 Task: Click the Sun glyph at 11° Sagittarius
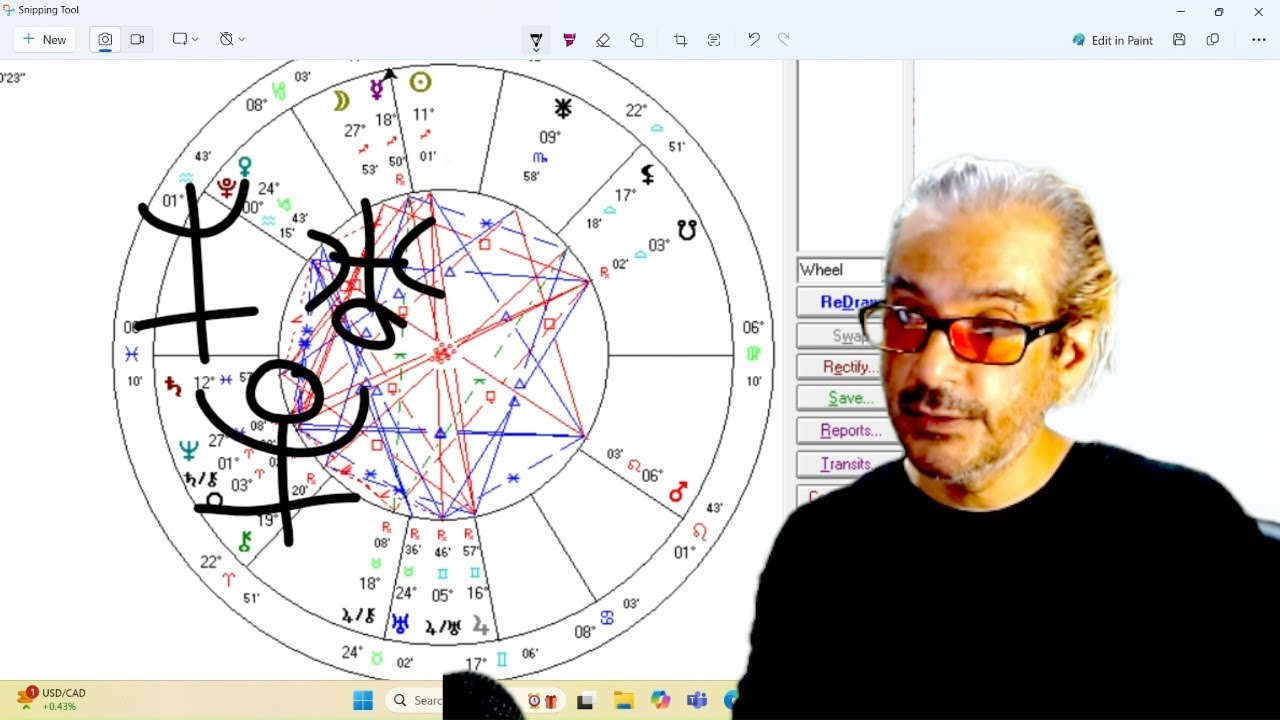[x=421, y=82]
